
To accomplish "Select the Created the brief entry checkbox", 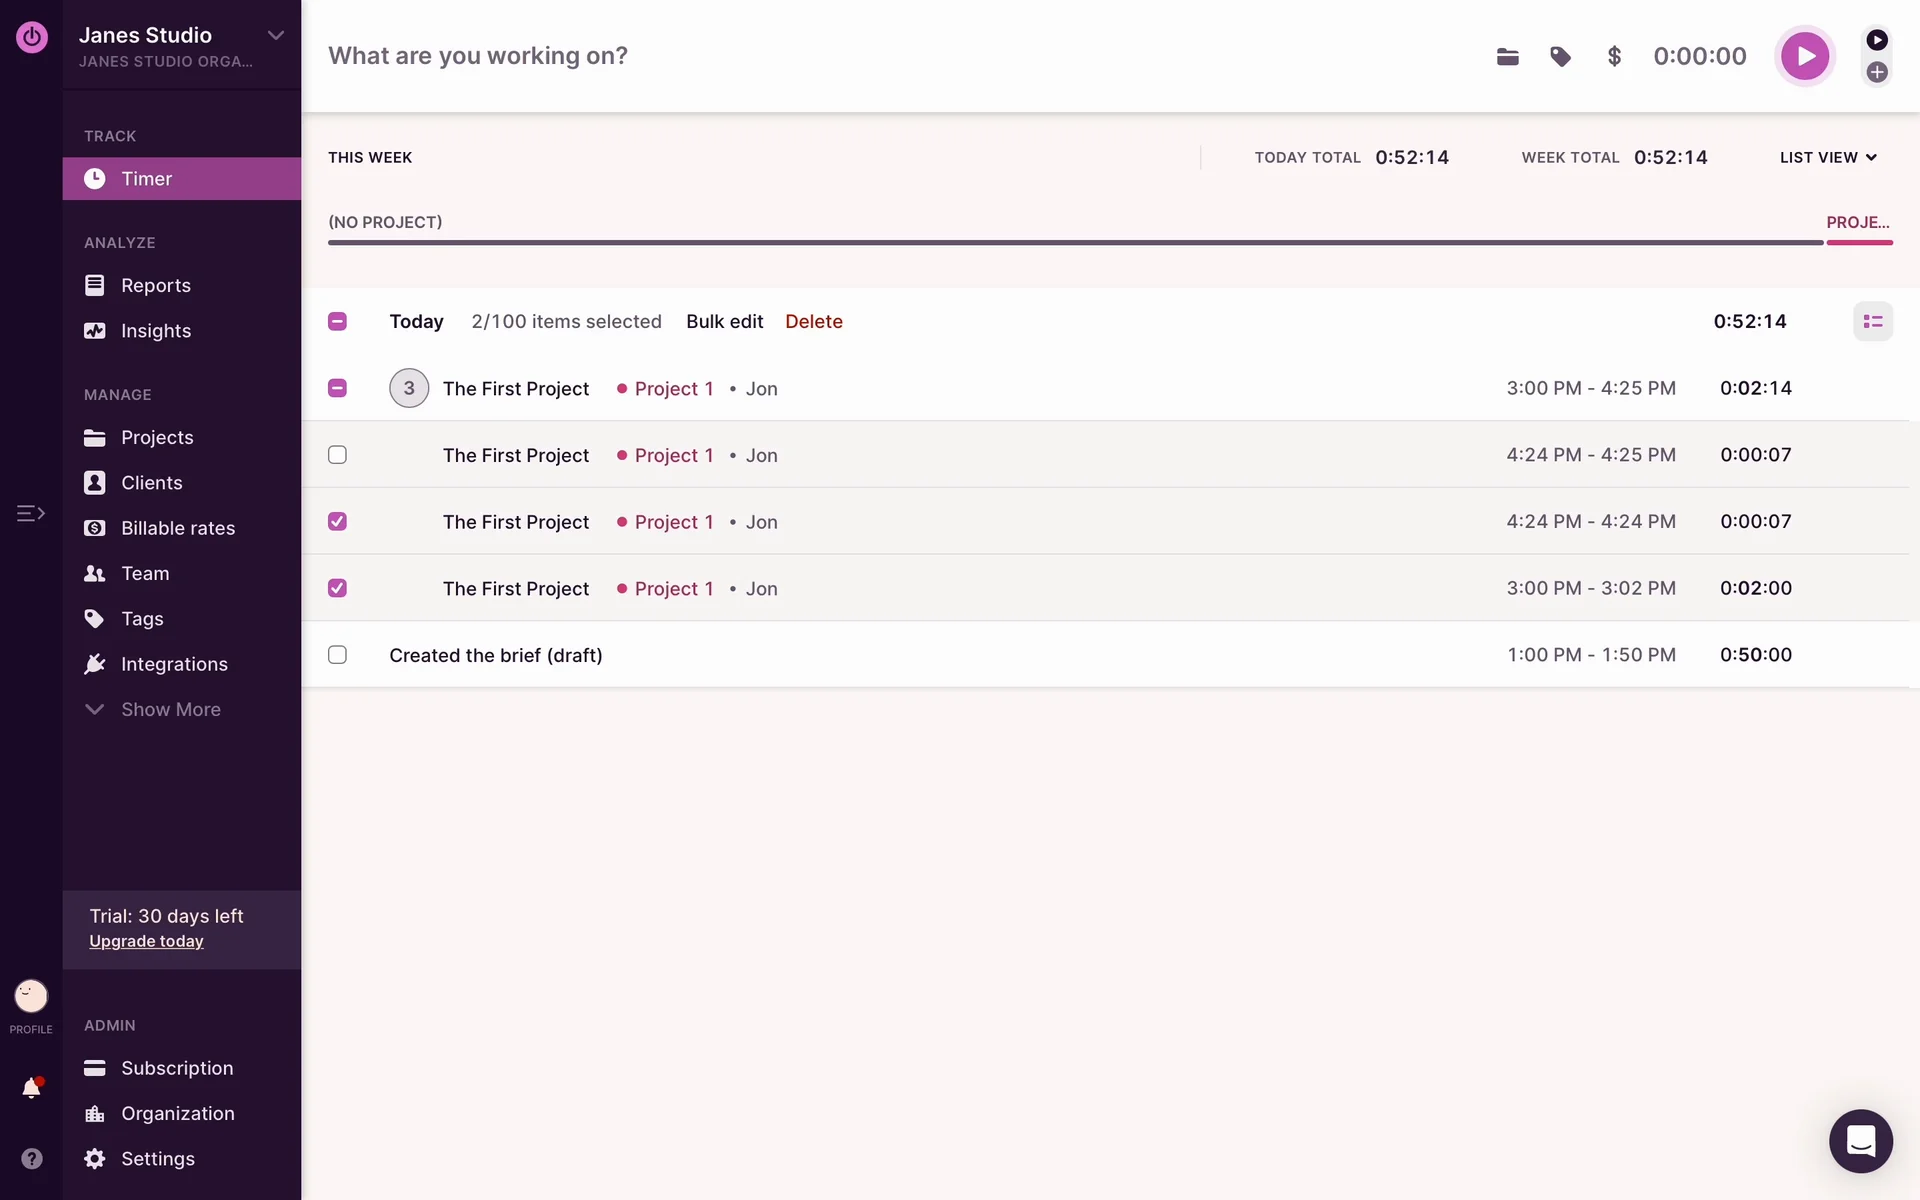I will click(x=337, y=655).
